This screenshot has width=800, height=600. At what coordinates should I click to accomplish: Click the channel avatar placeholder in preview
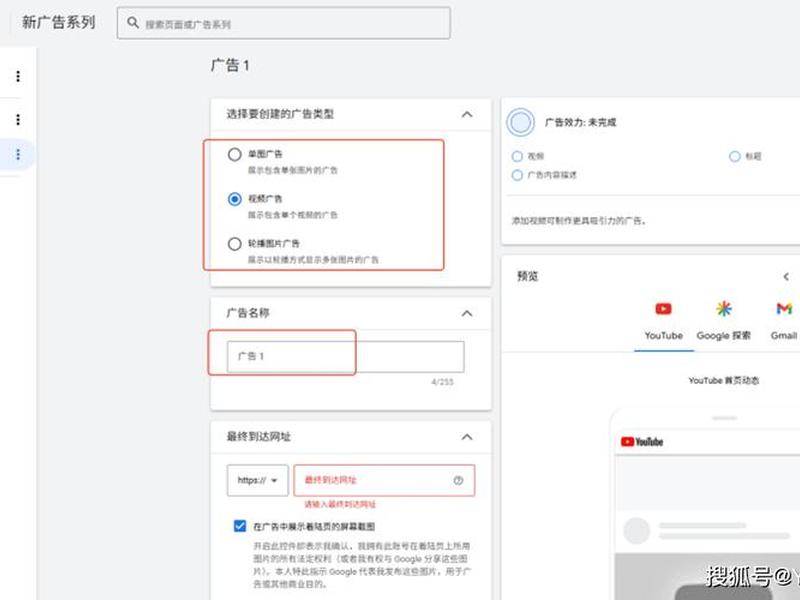(637, 531)
